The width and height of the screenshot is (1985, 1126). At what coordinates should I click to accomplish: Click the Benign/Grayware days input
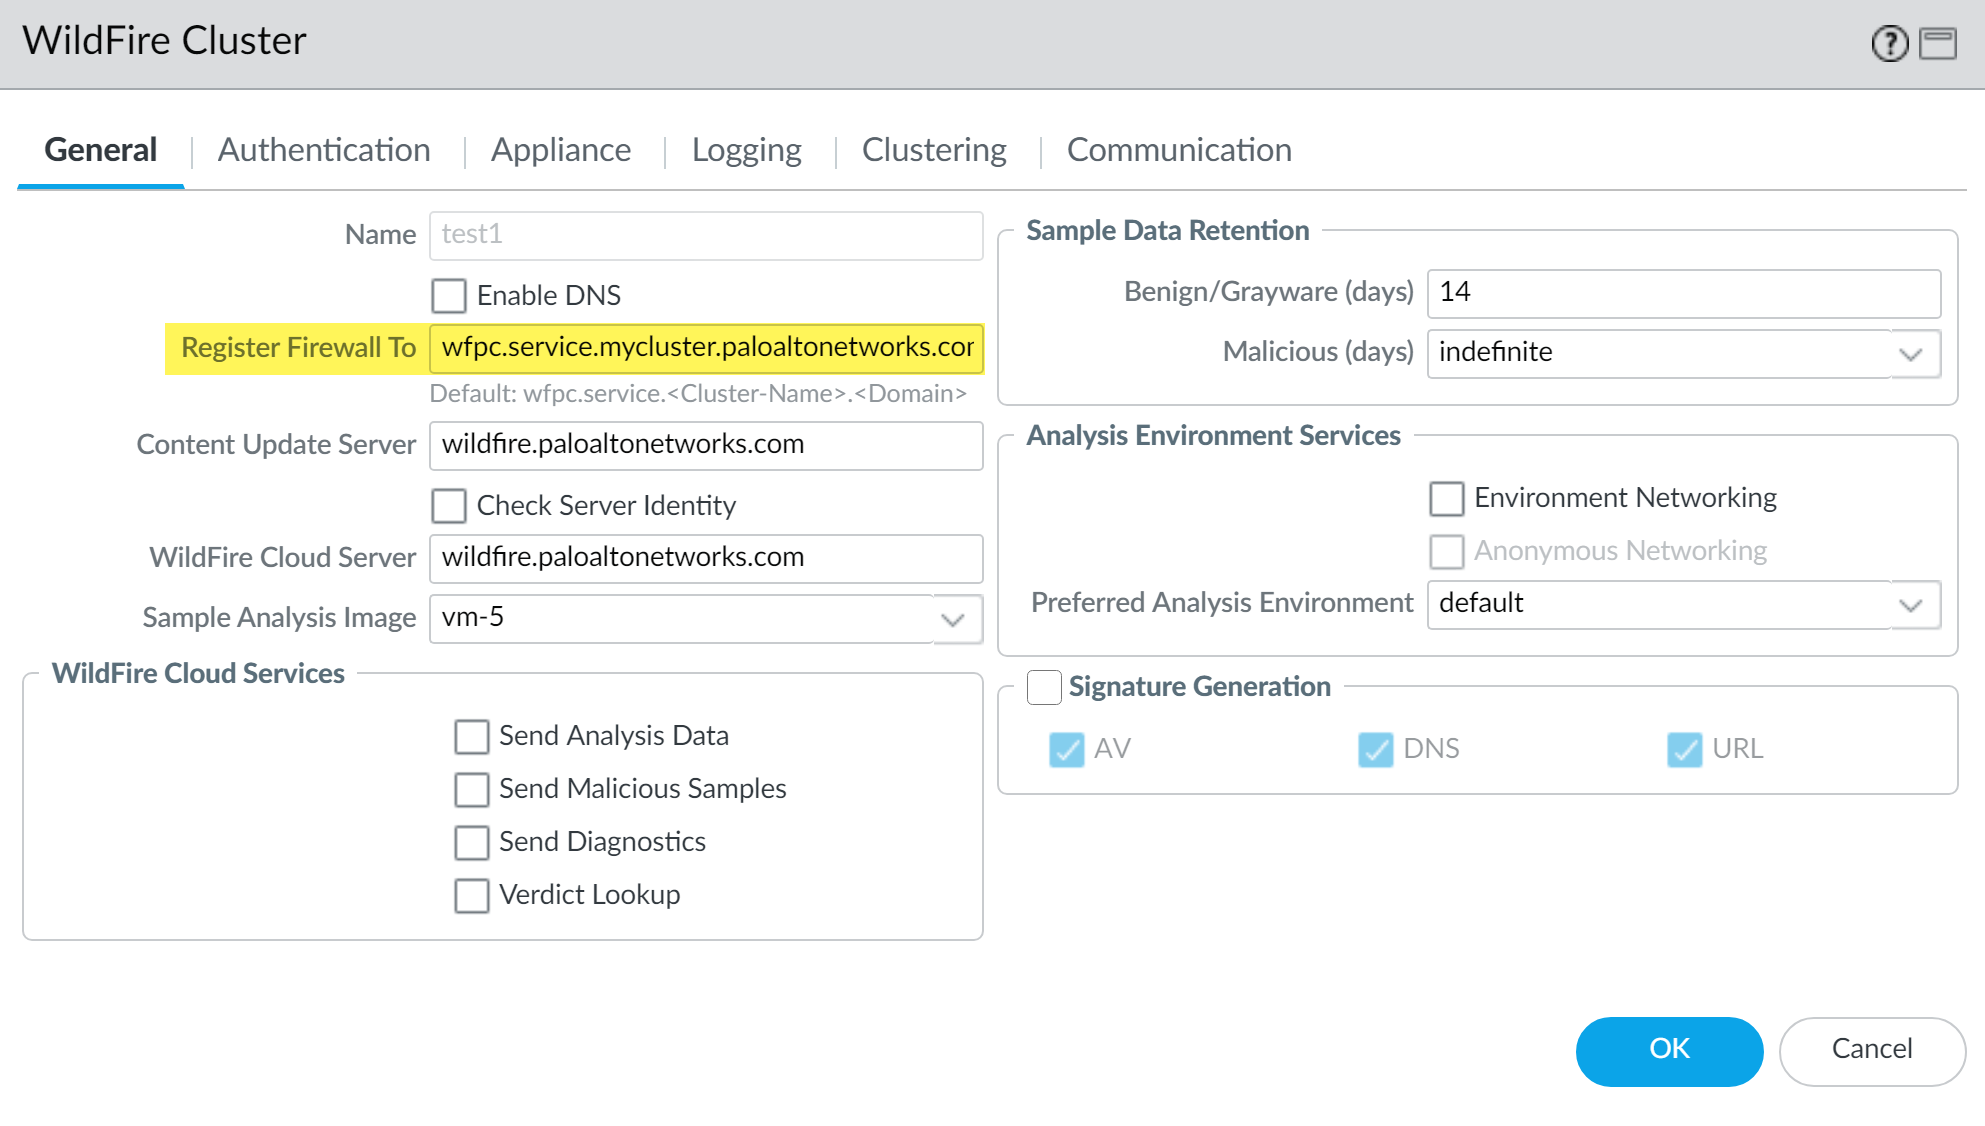click(x=1682, y=293)
